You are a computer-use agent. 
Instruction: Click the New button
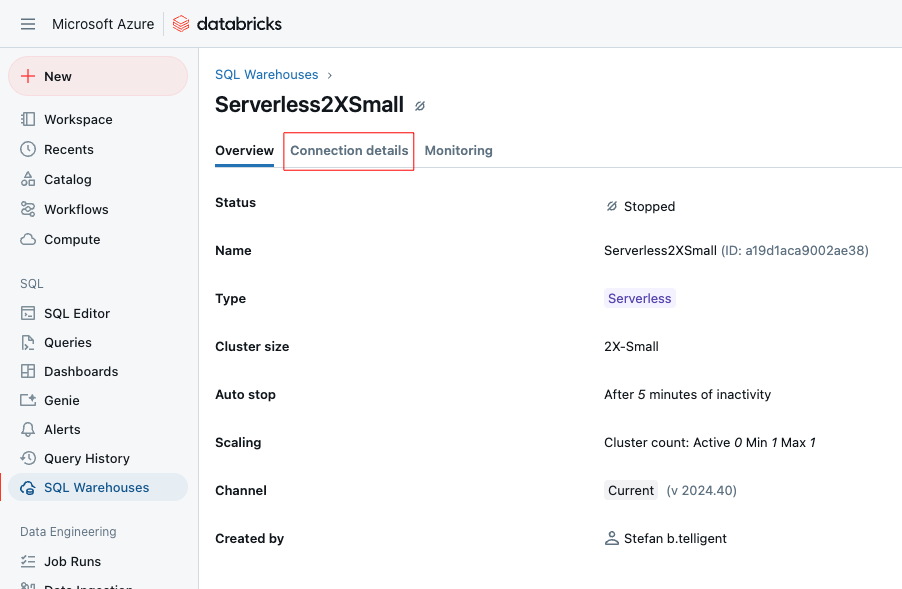pos(97,76)
